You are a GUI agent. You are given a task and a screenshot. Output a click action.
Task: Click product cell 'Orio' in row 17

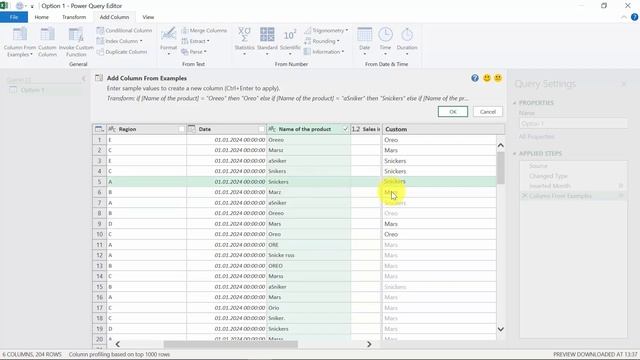click(x=308, y=308)
